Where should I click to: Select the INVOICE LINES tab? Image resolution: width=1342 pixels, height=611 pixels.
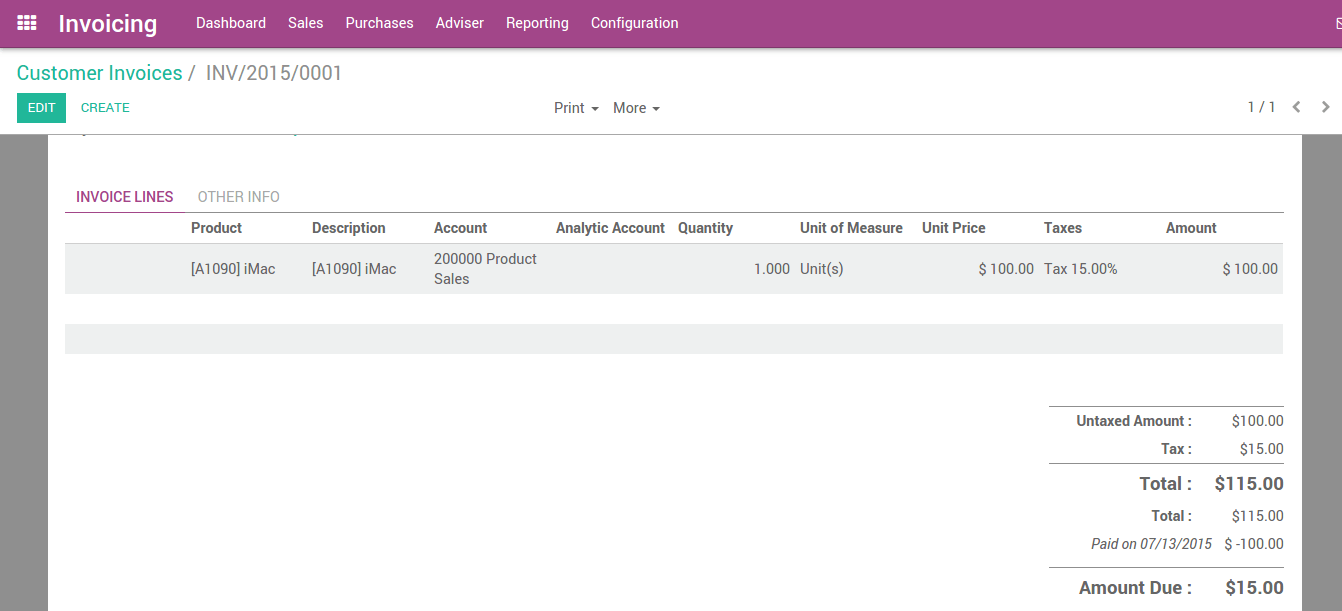tap(124, 197)
